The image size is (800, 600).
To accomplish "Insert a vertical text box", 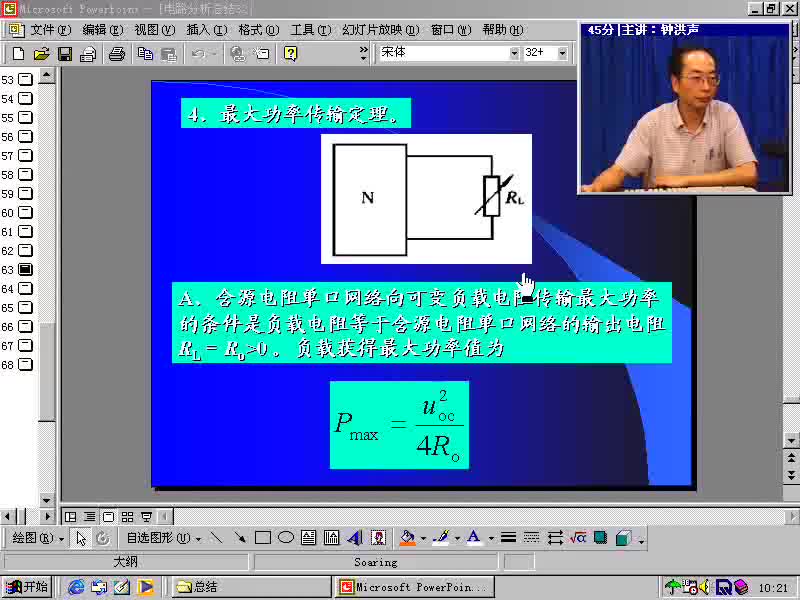I will click(331, 537).
